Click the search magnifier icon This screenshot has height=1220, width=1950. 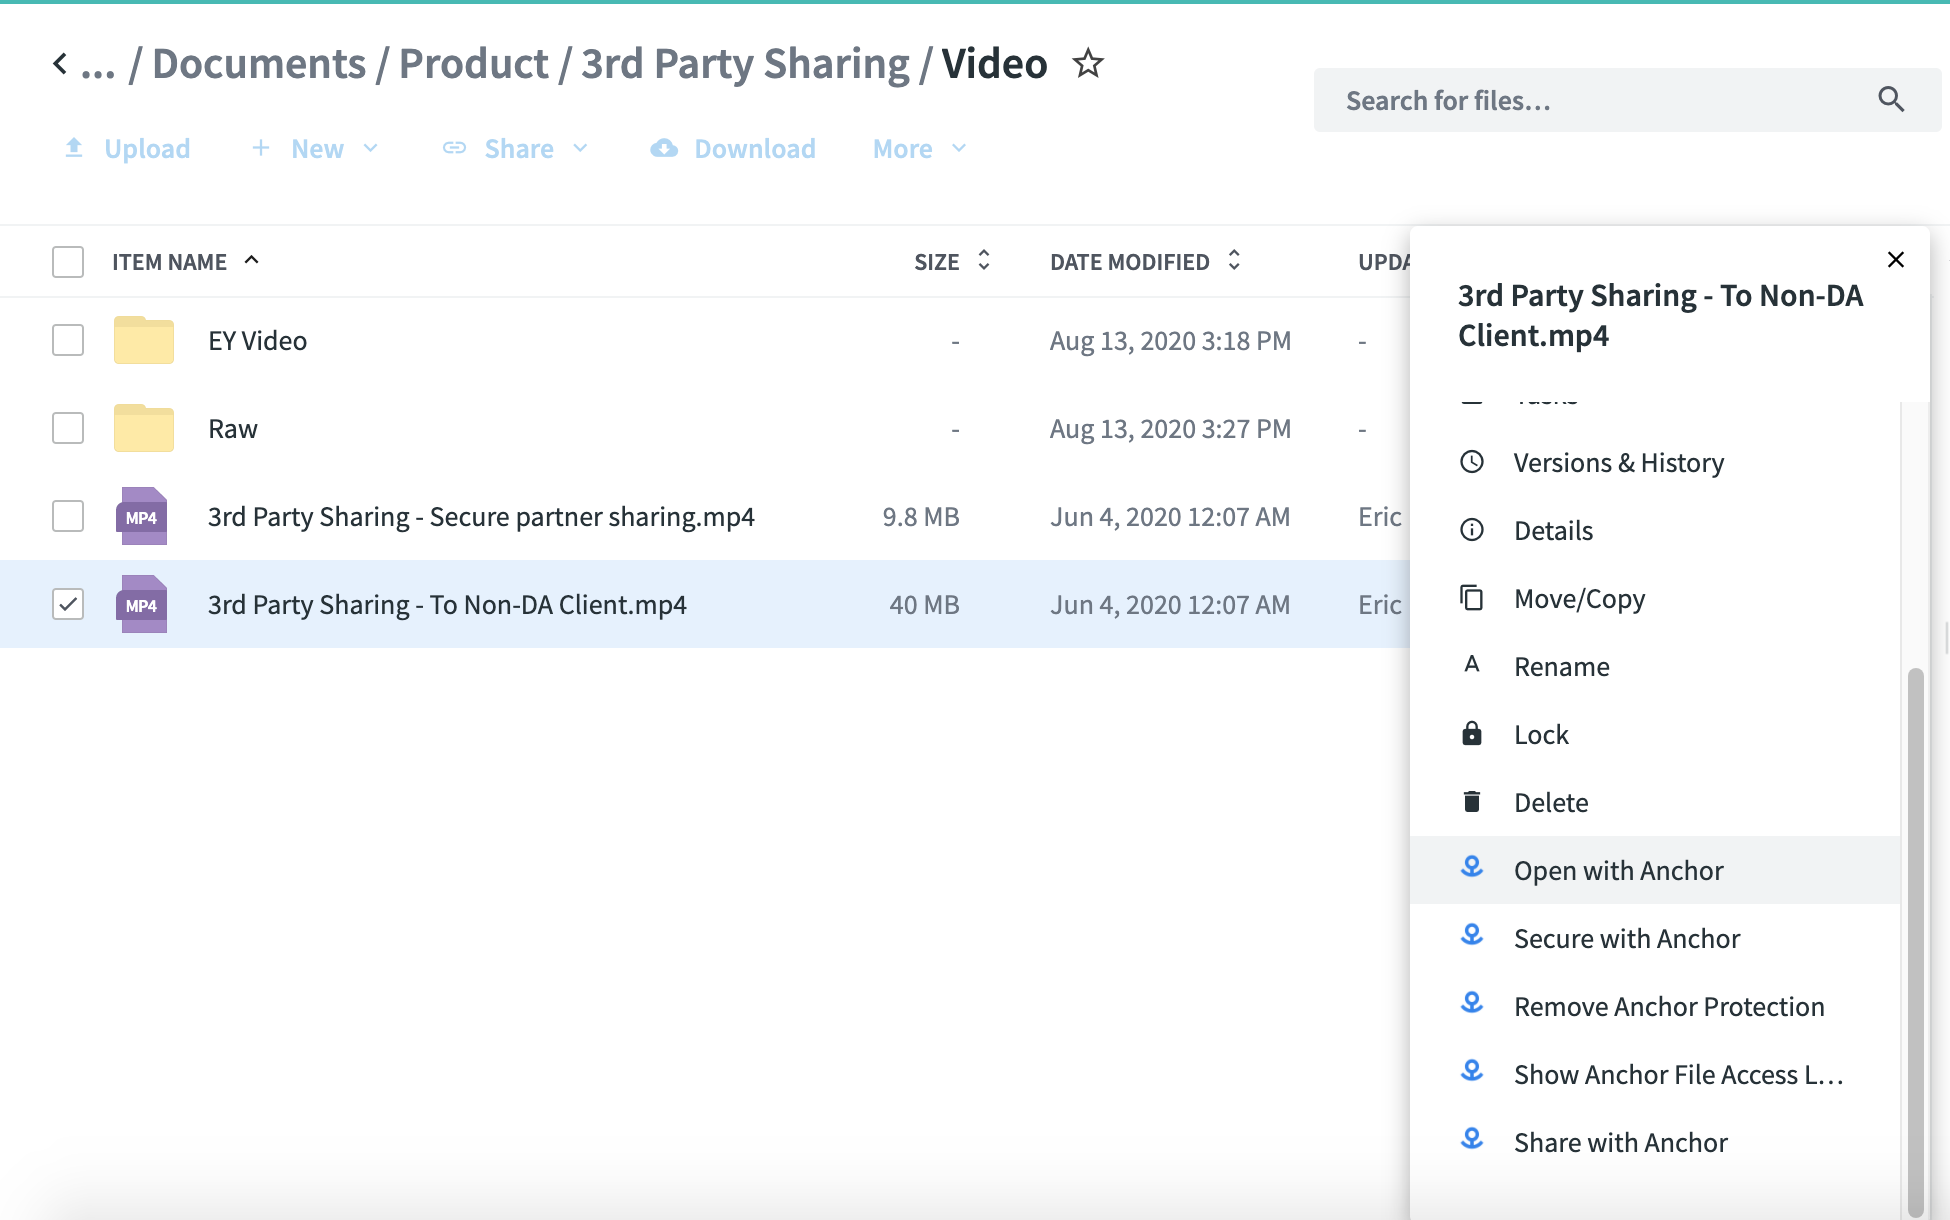(x=1890, y=99)
